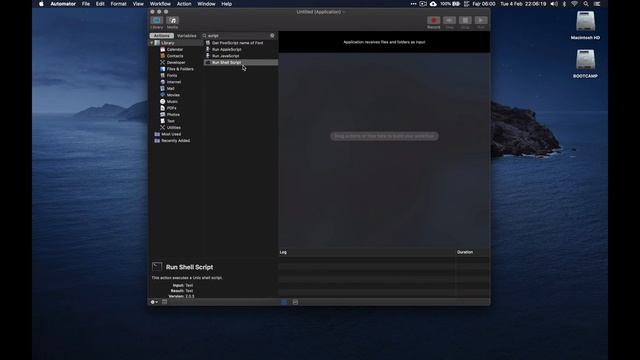Click into the action search field
Viewport: 640px width, 360px height.
238,36
